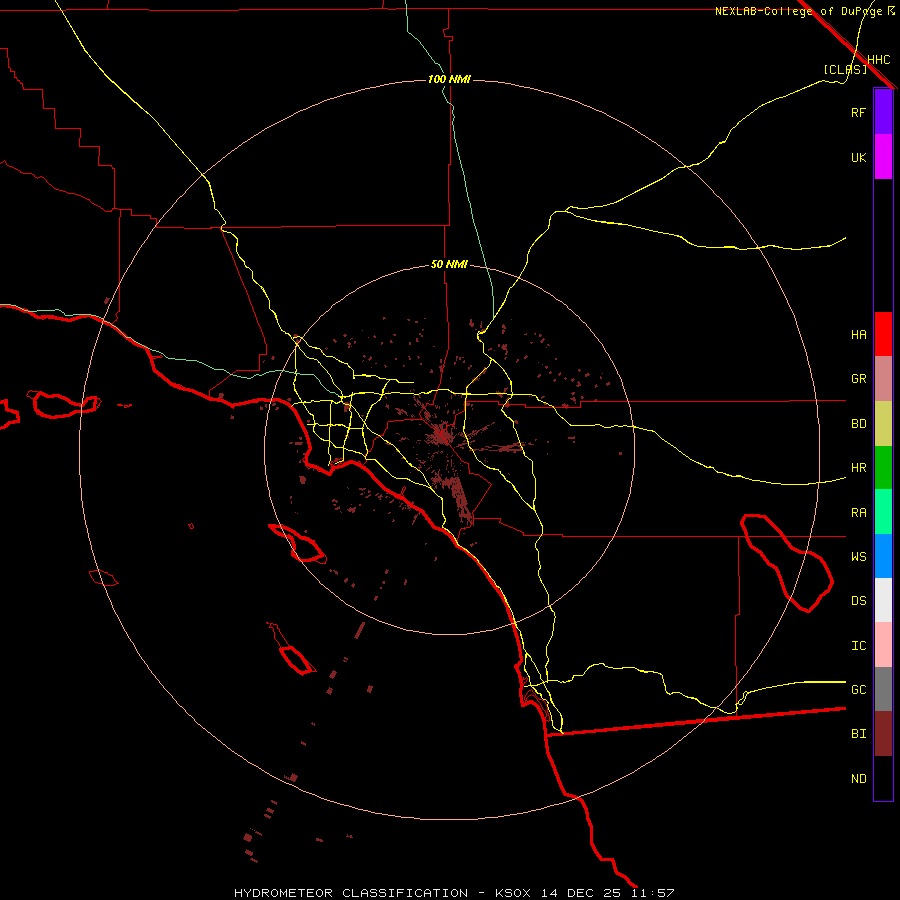Click the BD yellow legend swatch
The width and height of the screenshot is (900, 900).
(x=883, y=424)
